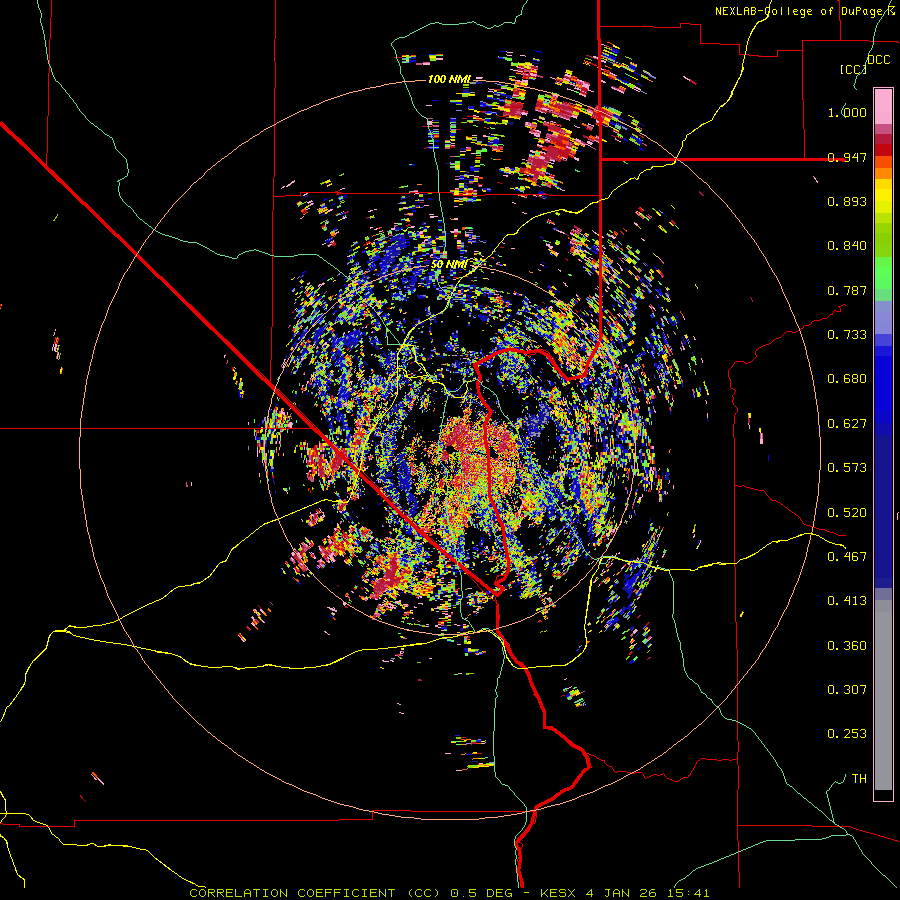This screenshot has height=900, width=900.
Task: Select the 0.787 color scale value
Action: click(847, 290)
